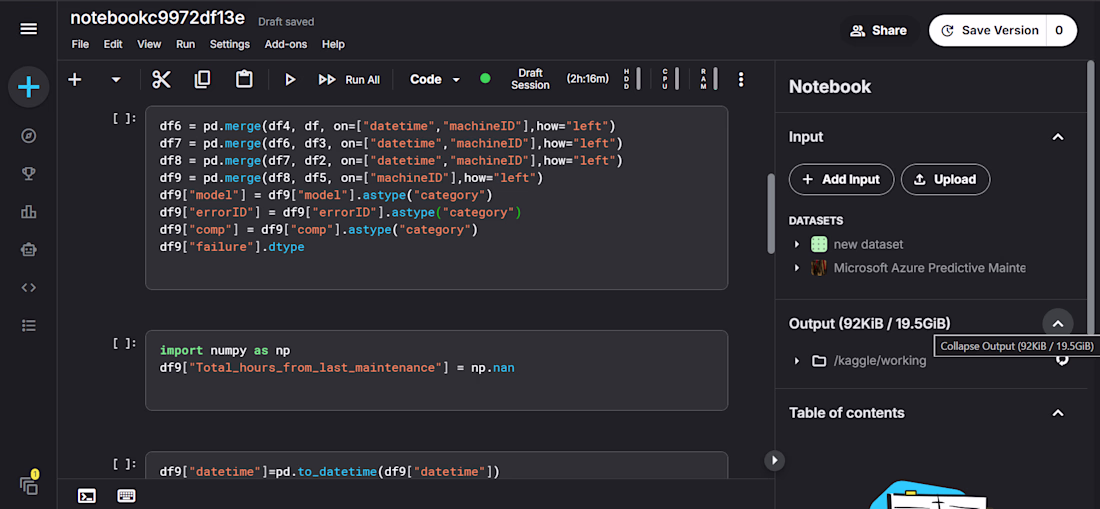Viewport: 1100px width, 509px height.
Task: Click the HDD usage indicator
Action: pyautogui.click(x=631, y=79)
